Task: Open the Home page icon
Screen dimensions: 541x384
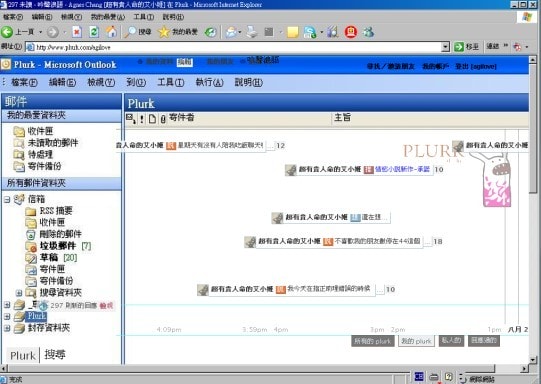Action: coord(111,32)
